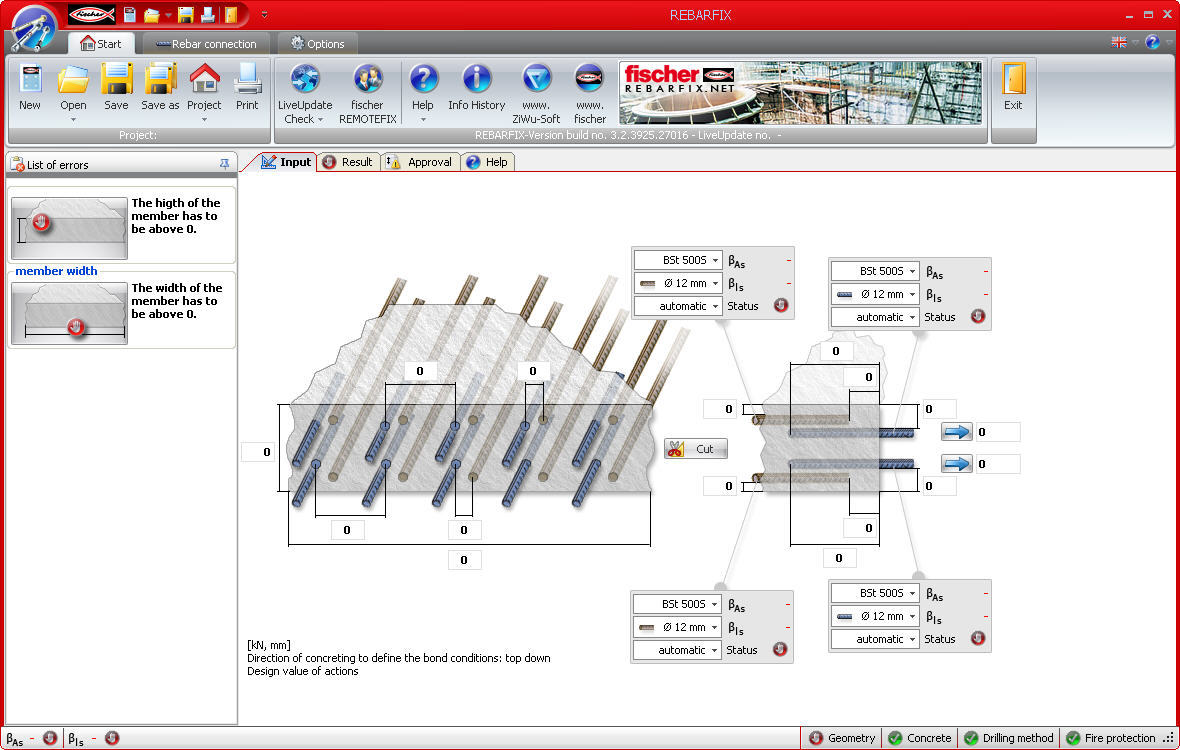Click the Open folder ribbon icon

coord(73,80)
